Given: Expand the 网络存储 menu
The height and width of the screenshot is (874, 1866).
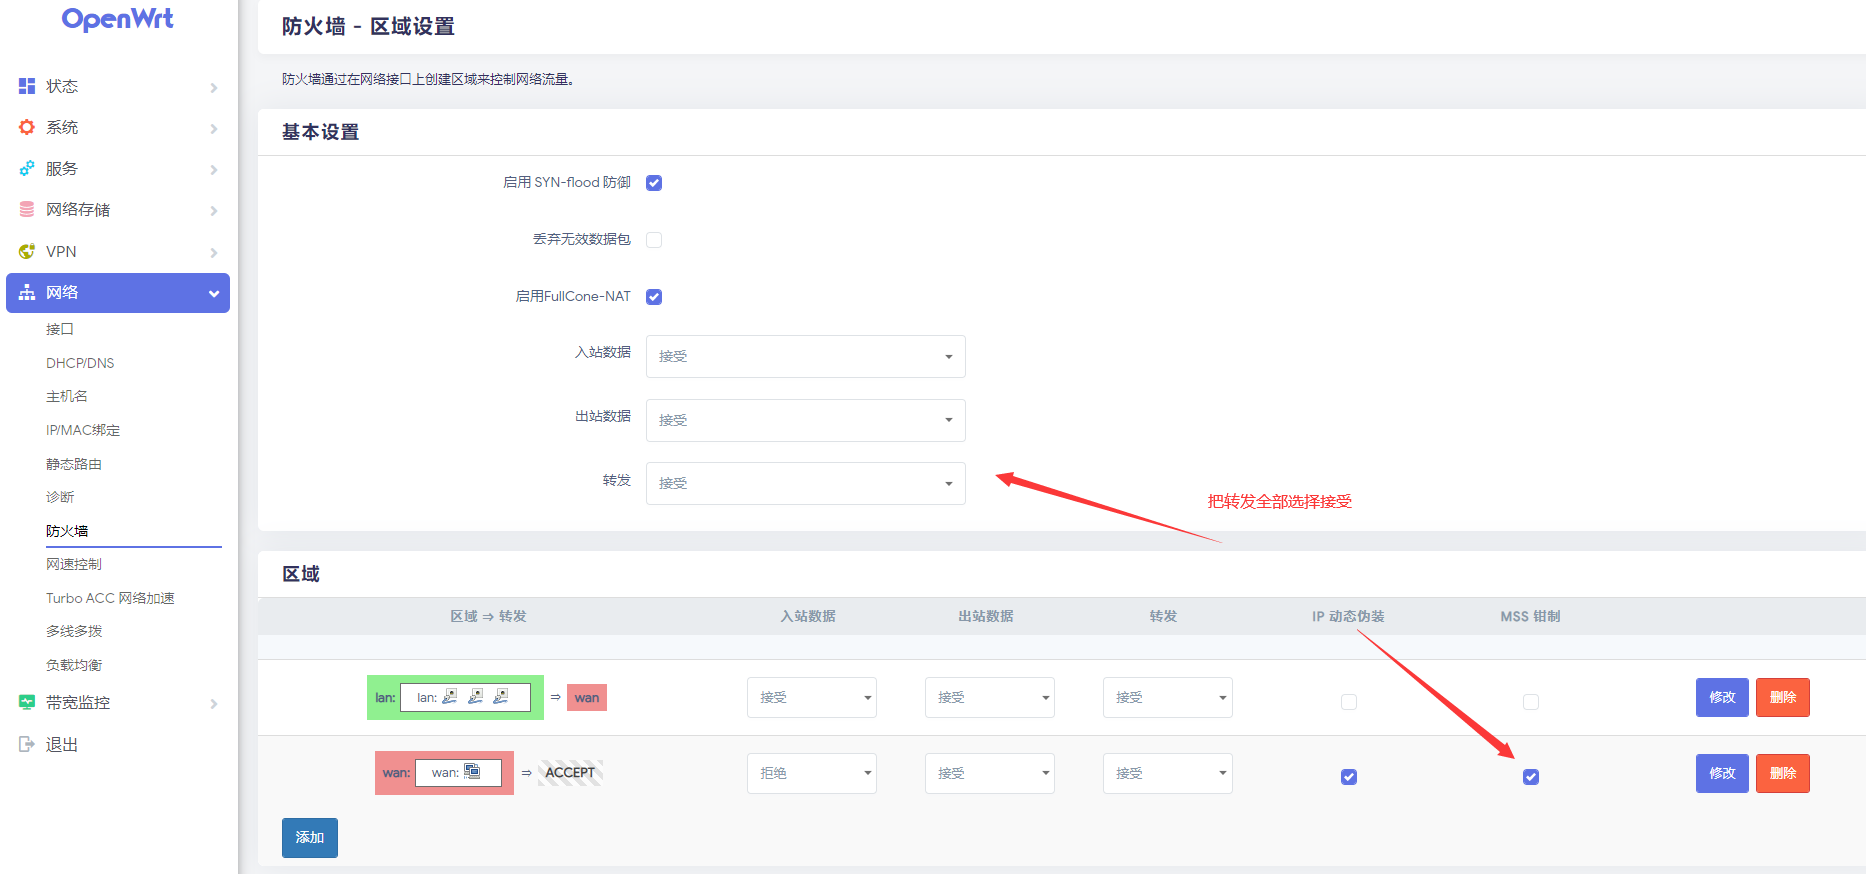Looking at the screenshot, I should coord(118,209).
